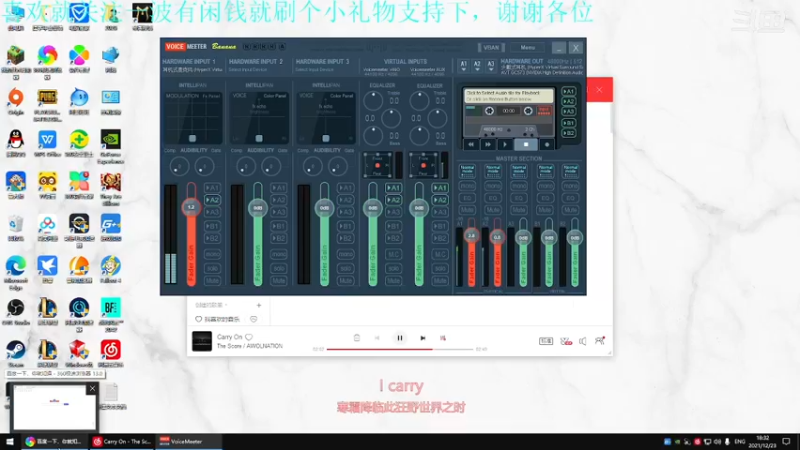The image size is (800, 450).
Task: Go to previous track in music player
Action: [377, 338]
